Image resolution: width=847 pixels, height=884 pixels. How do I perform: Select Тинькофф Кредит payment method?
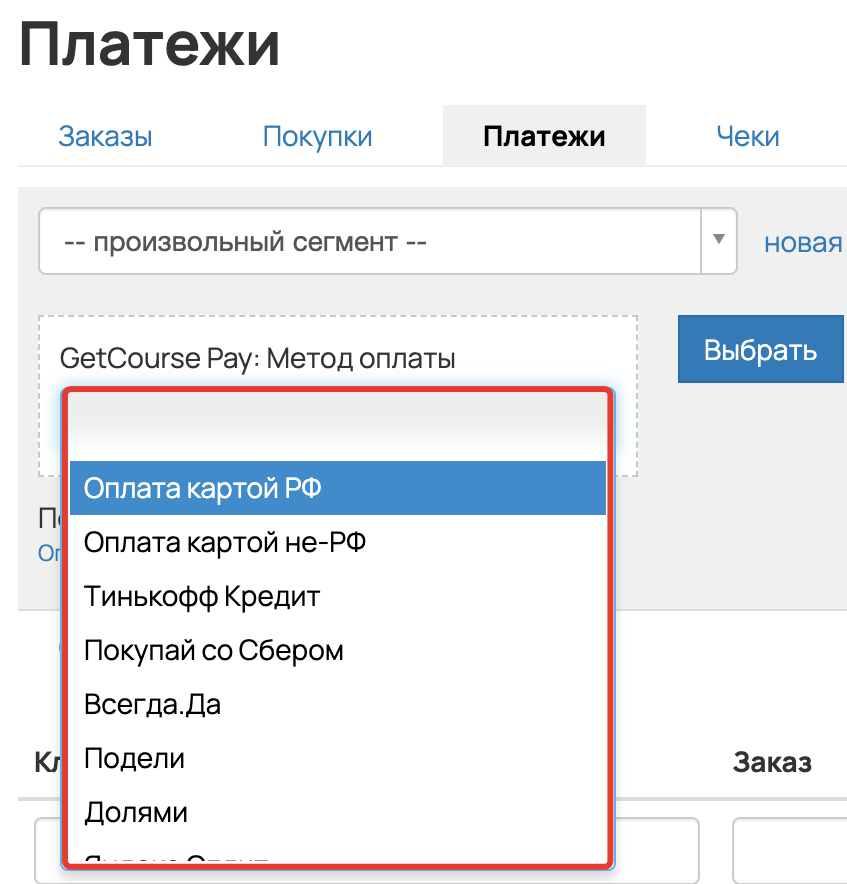338,596
